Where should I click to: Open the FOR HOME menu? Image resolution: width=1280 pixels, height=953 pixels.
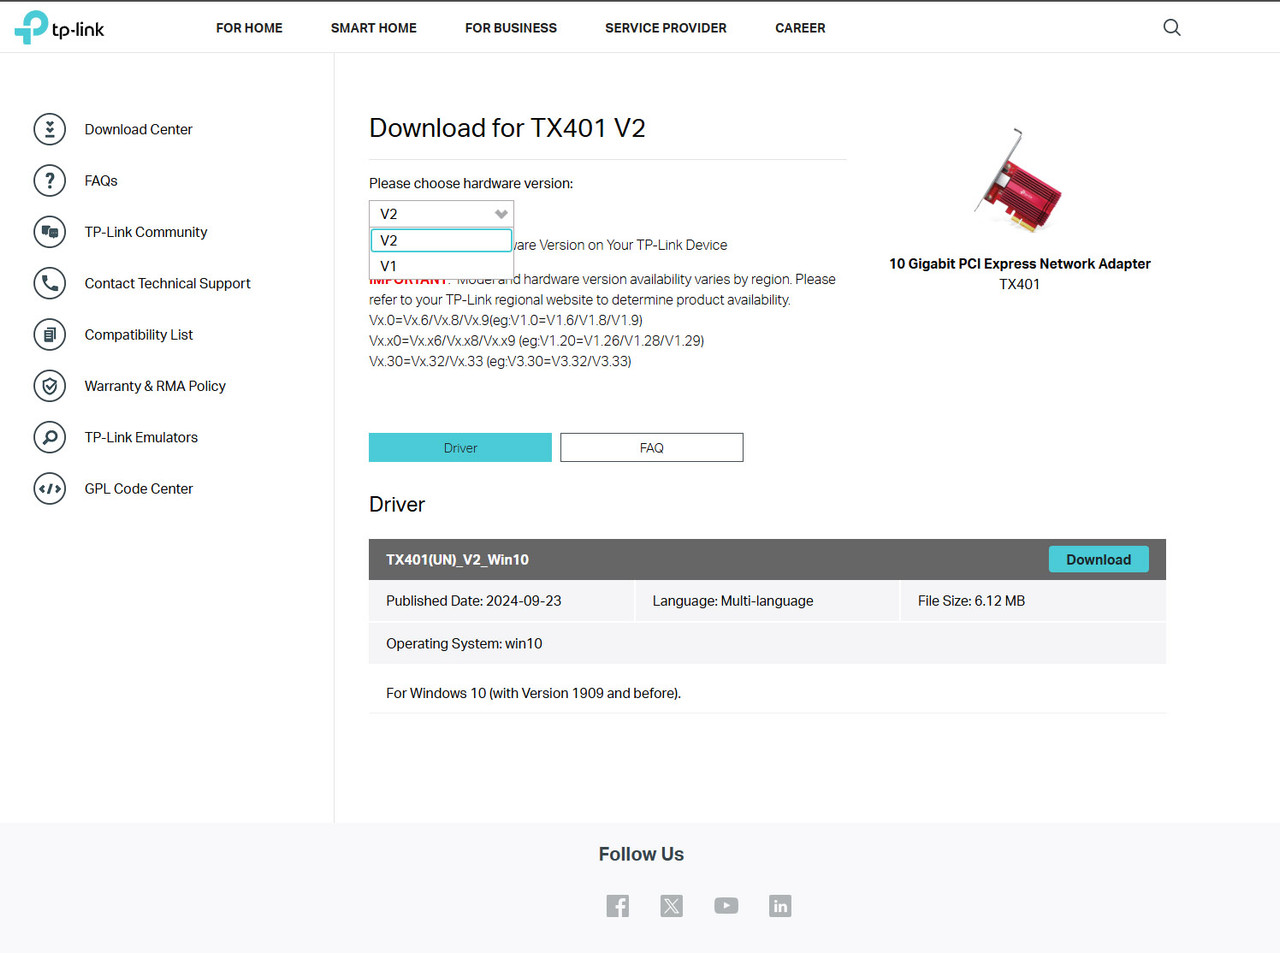click(x=249, y=28)
